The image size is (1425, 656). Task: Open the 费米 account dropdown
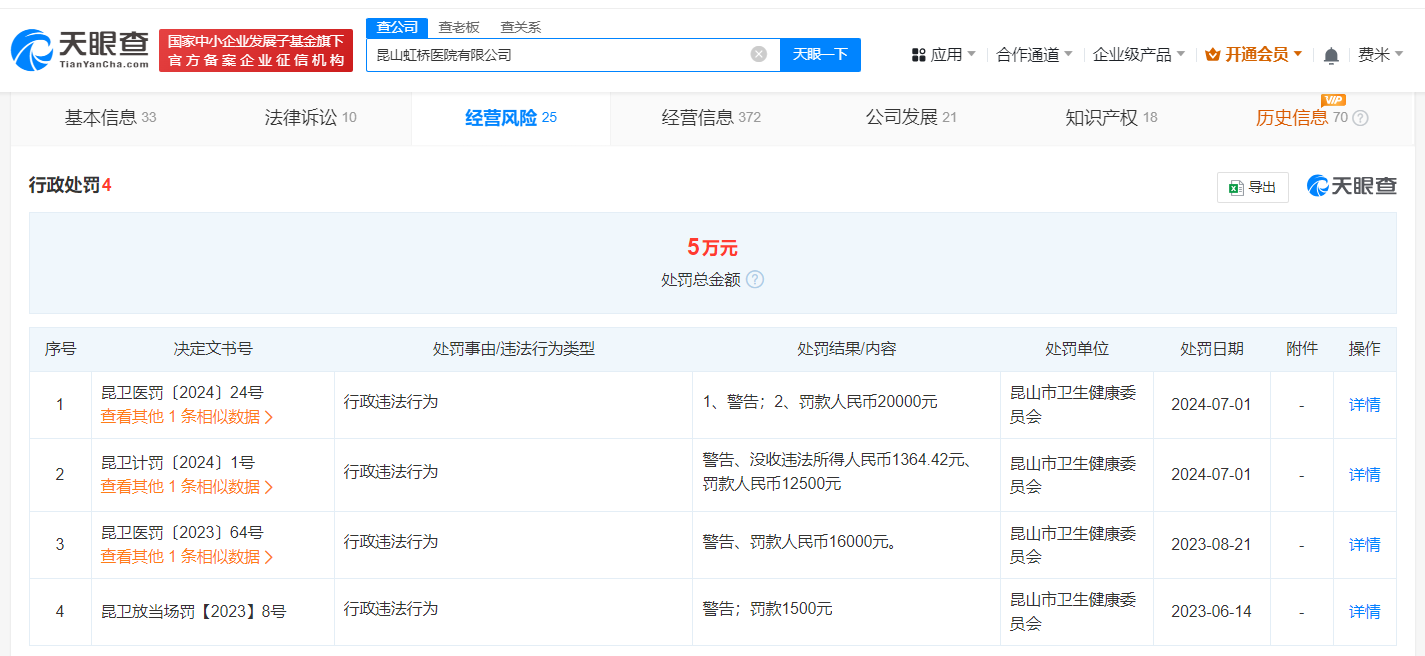point(1380,55)
